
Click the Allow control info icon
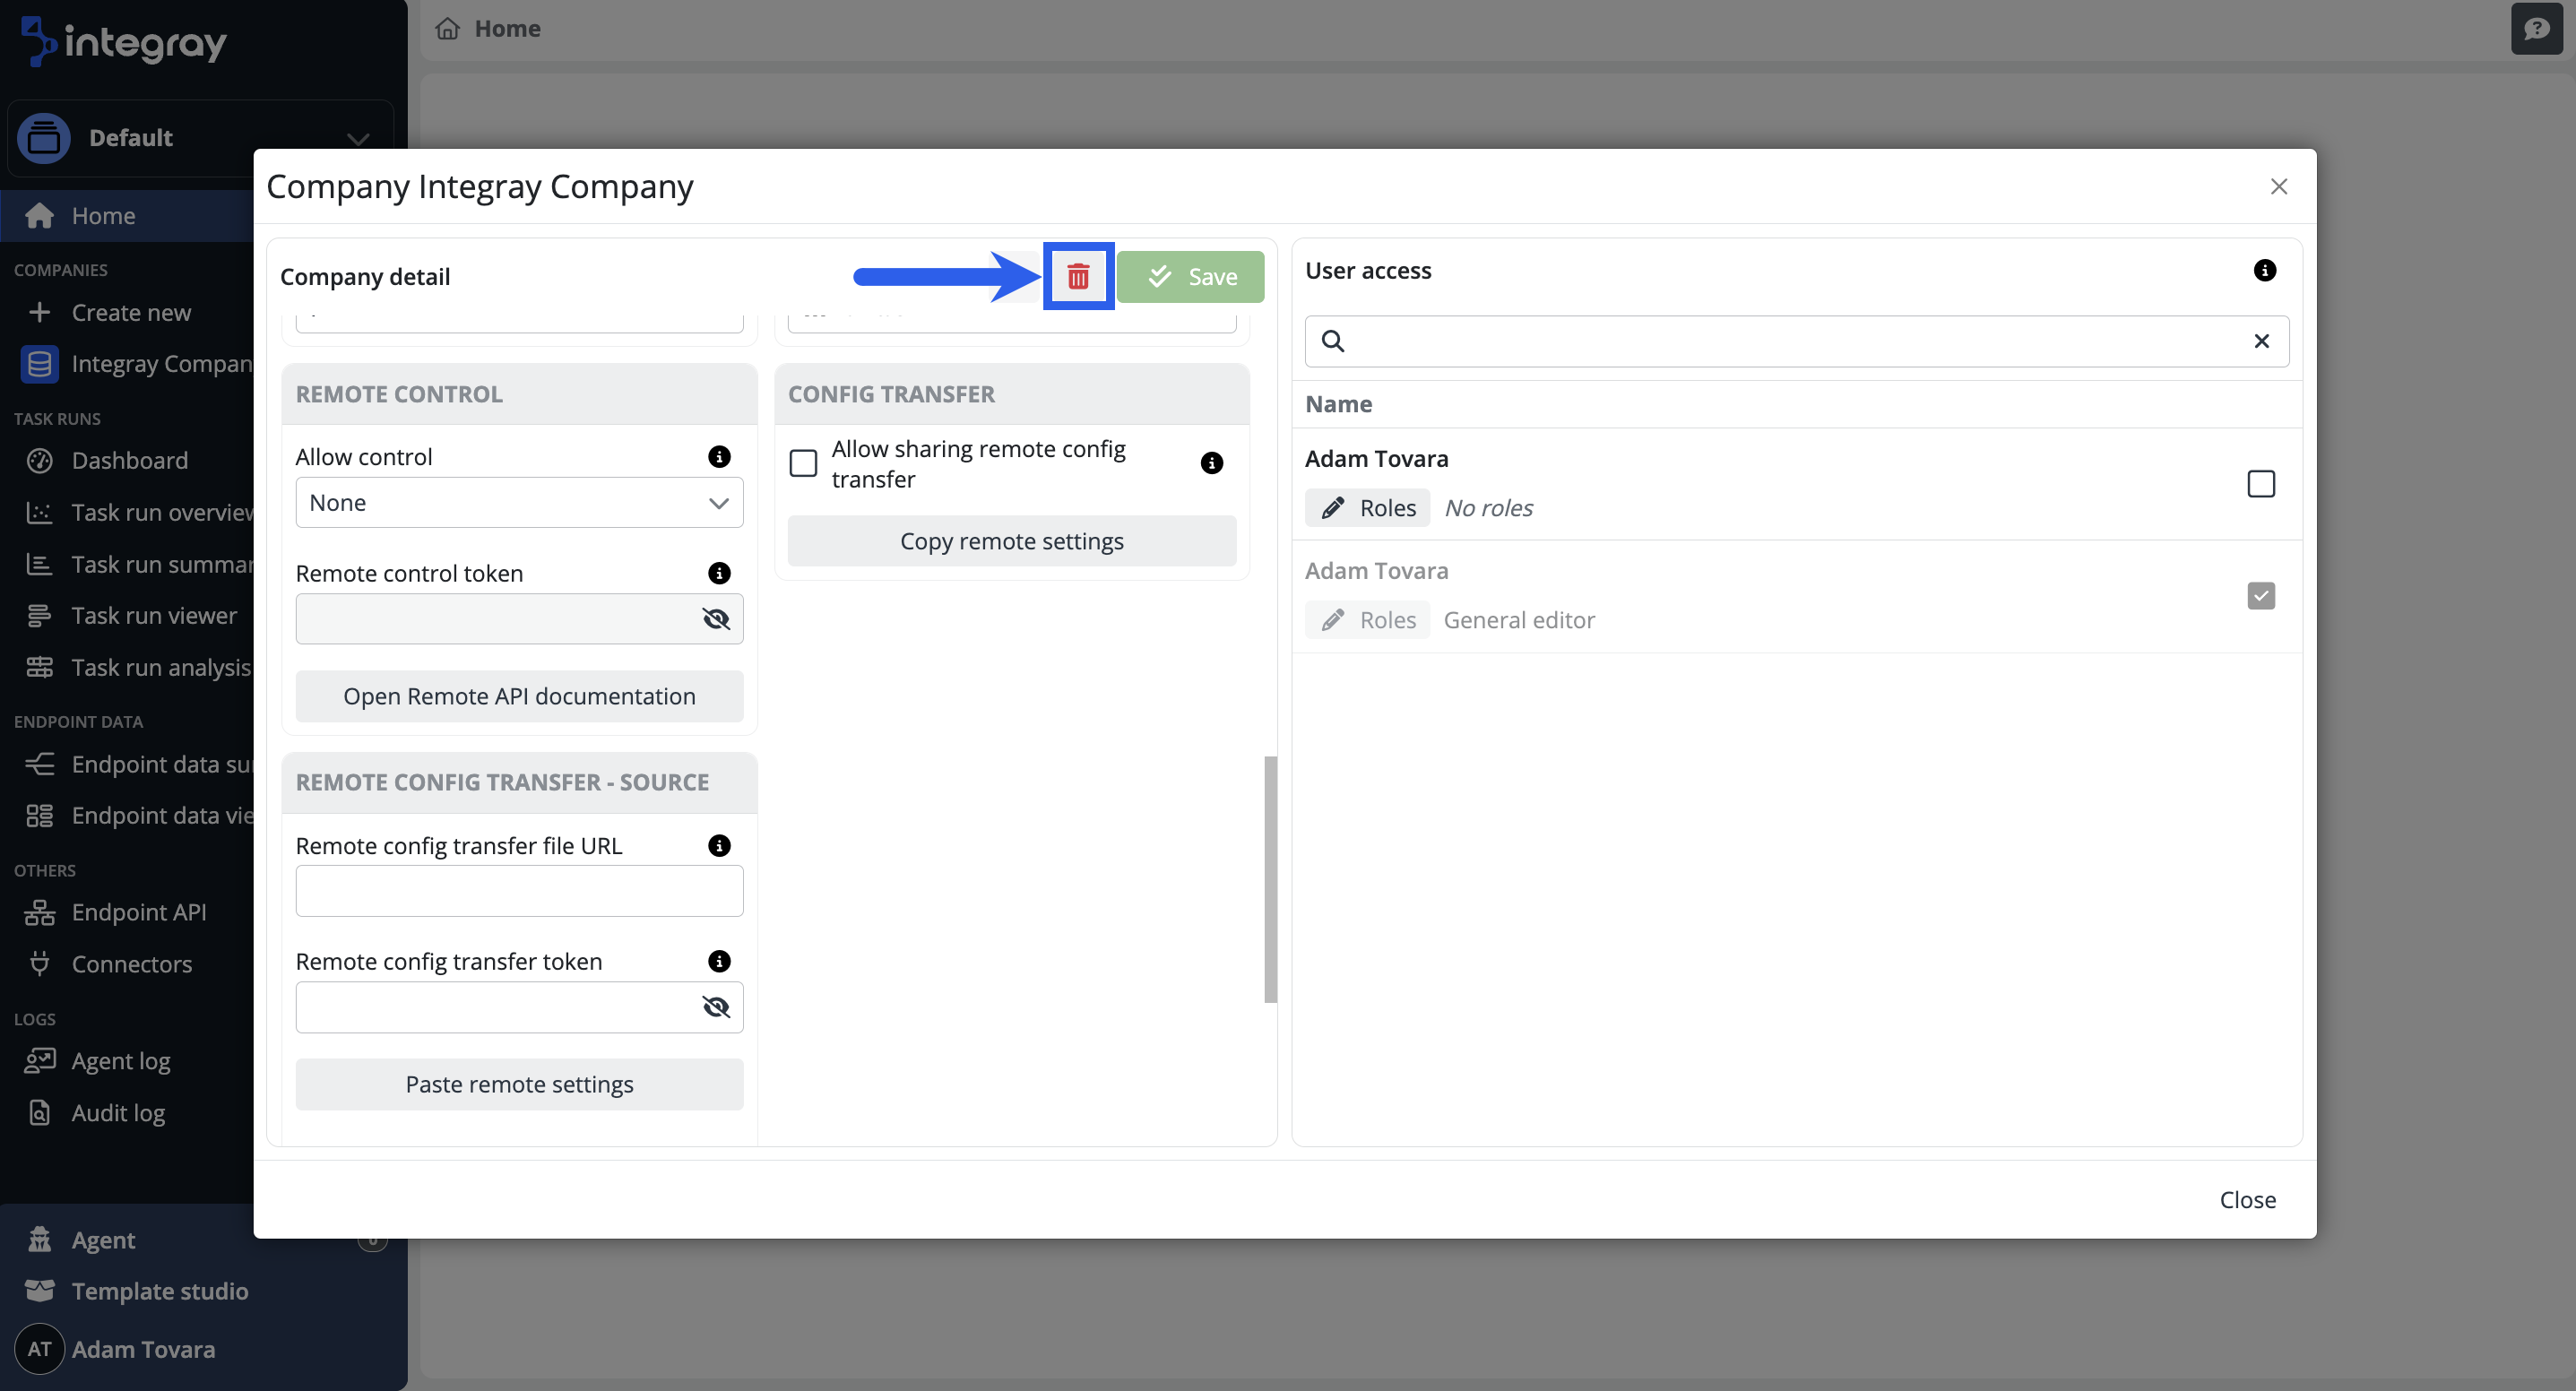point(718,456)
